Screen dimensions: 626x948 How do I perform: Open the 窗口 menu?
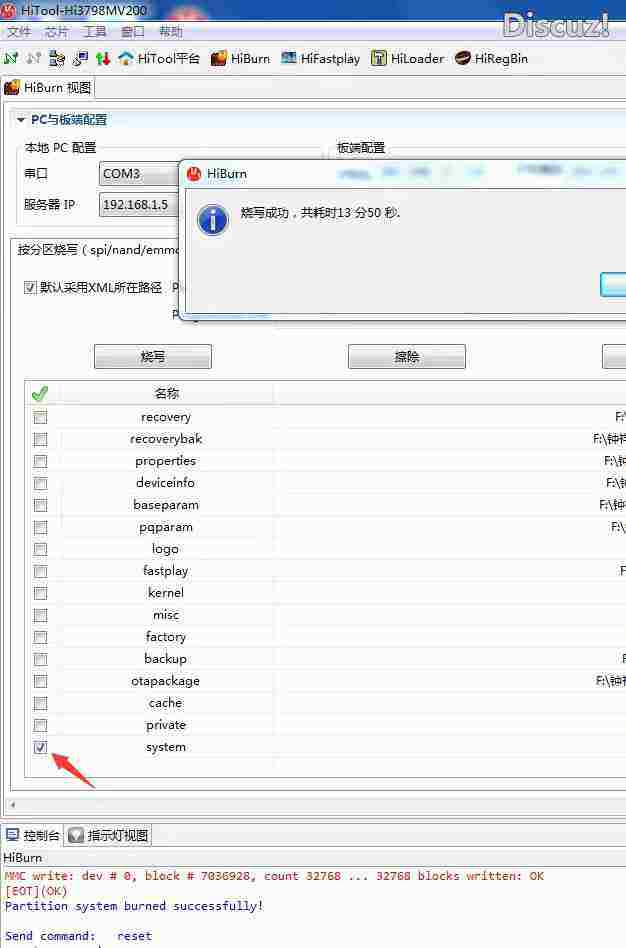[132, 31]
